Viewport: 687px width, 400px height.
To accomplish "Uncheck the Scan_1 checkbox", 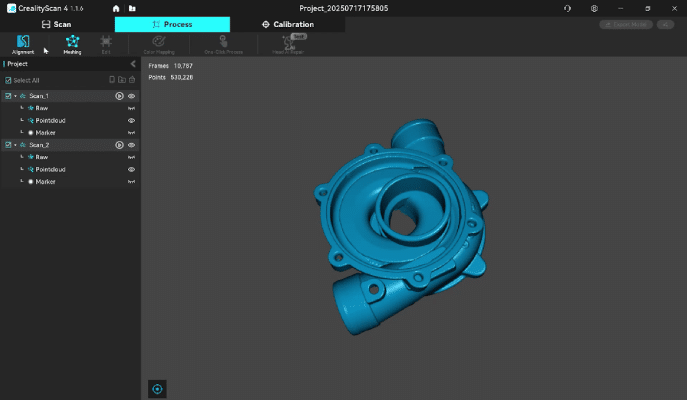I will (x=8, y=96).
